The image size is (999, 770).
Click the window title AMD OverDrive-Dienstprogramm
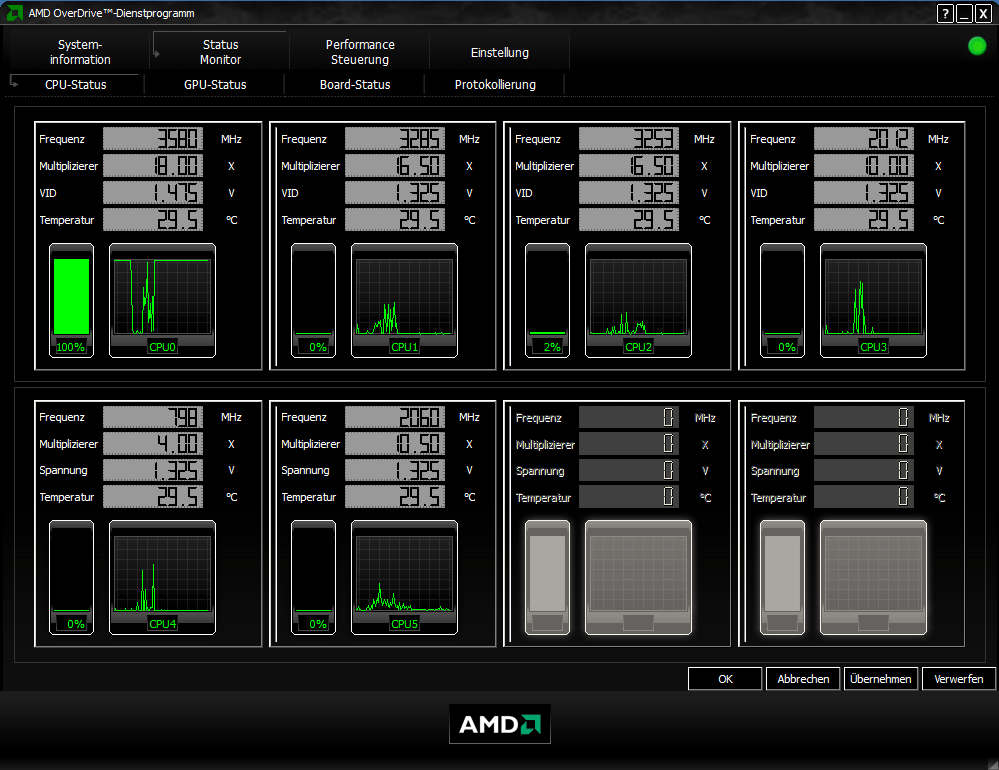coord(111,13)
